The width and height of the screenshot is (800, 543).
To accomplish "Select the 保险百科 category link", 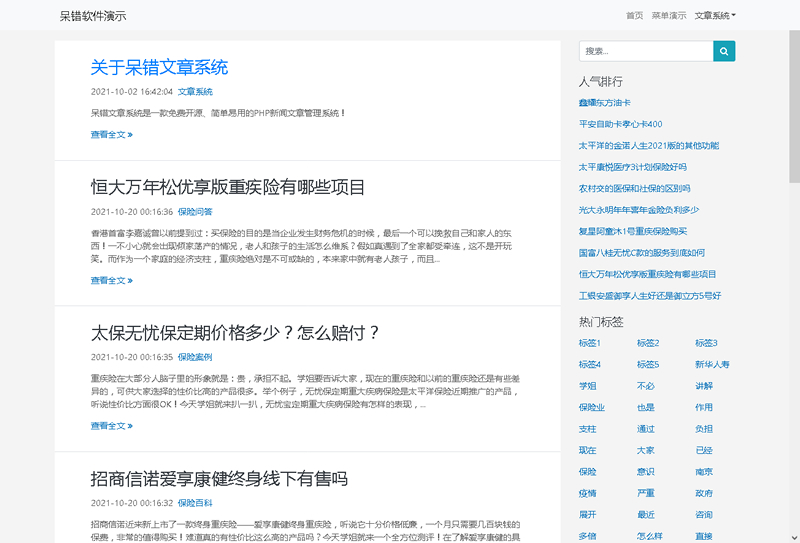I will pos(195,503).
